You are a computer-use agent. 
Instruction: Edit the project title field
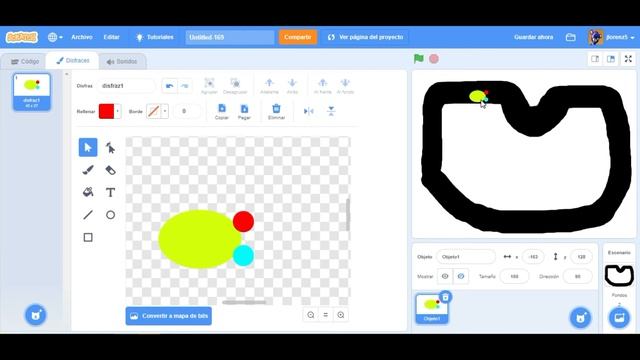point(229,37)
